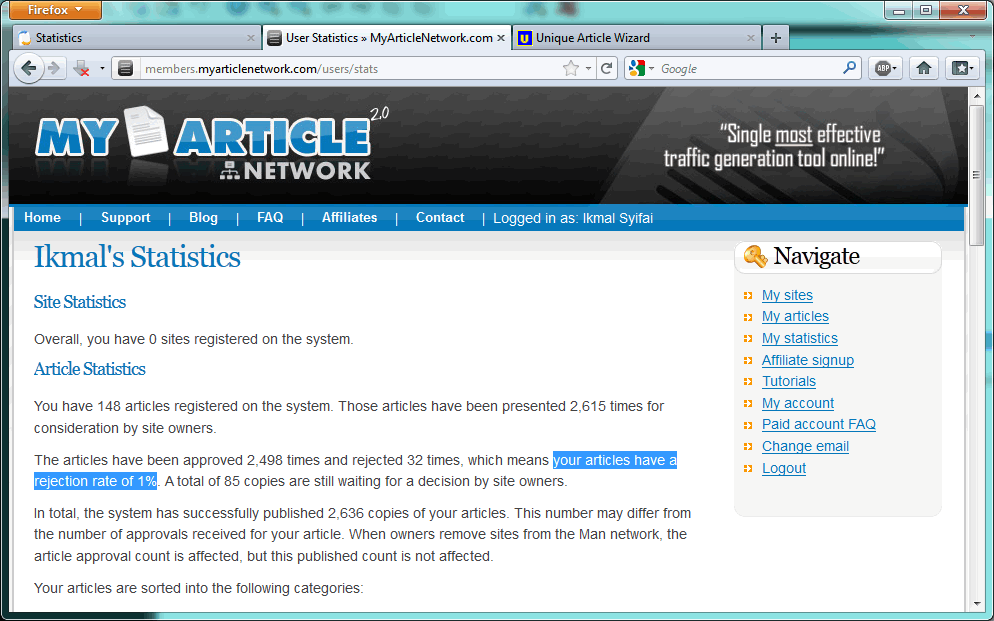Click the bullet icon beside Logout
The width and height of the screenshot is (994, 621).
[x=748, y=468]
